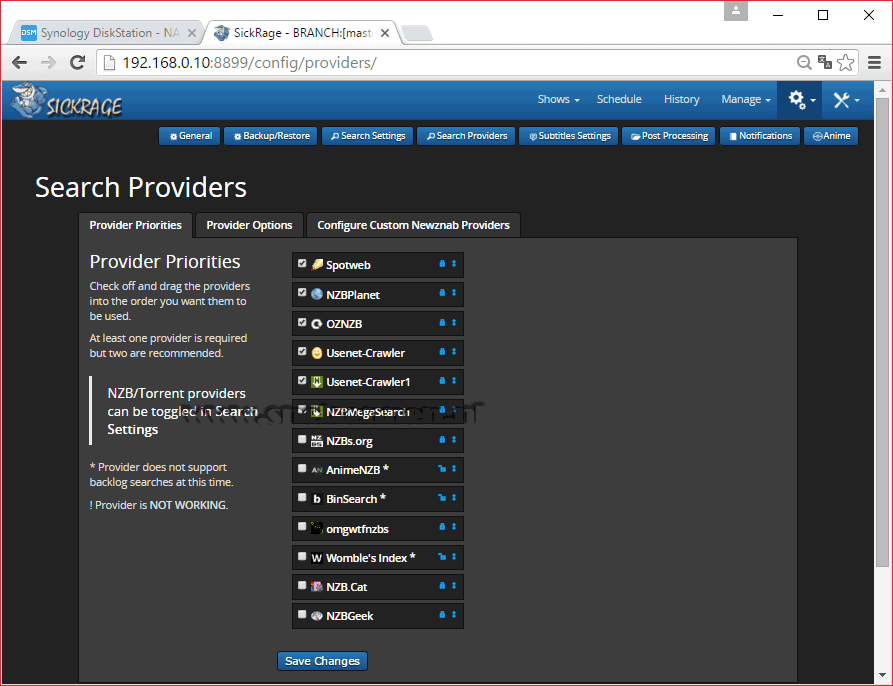The height and width of the screenshot is (686, 893).
Task: Expand the Shows dropdown menu
Action: click(558, 99)
